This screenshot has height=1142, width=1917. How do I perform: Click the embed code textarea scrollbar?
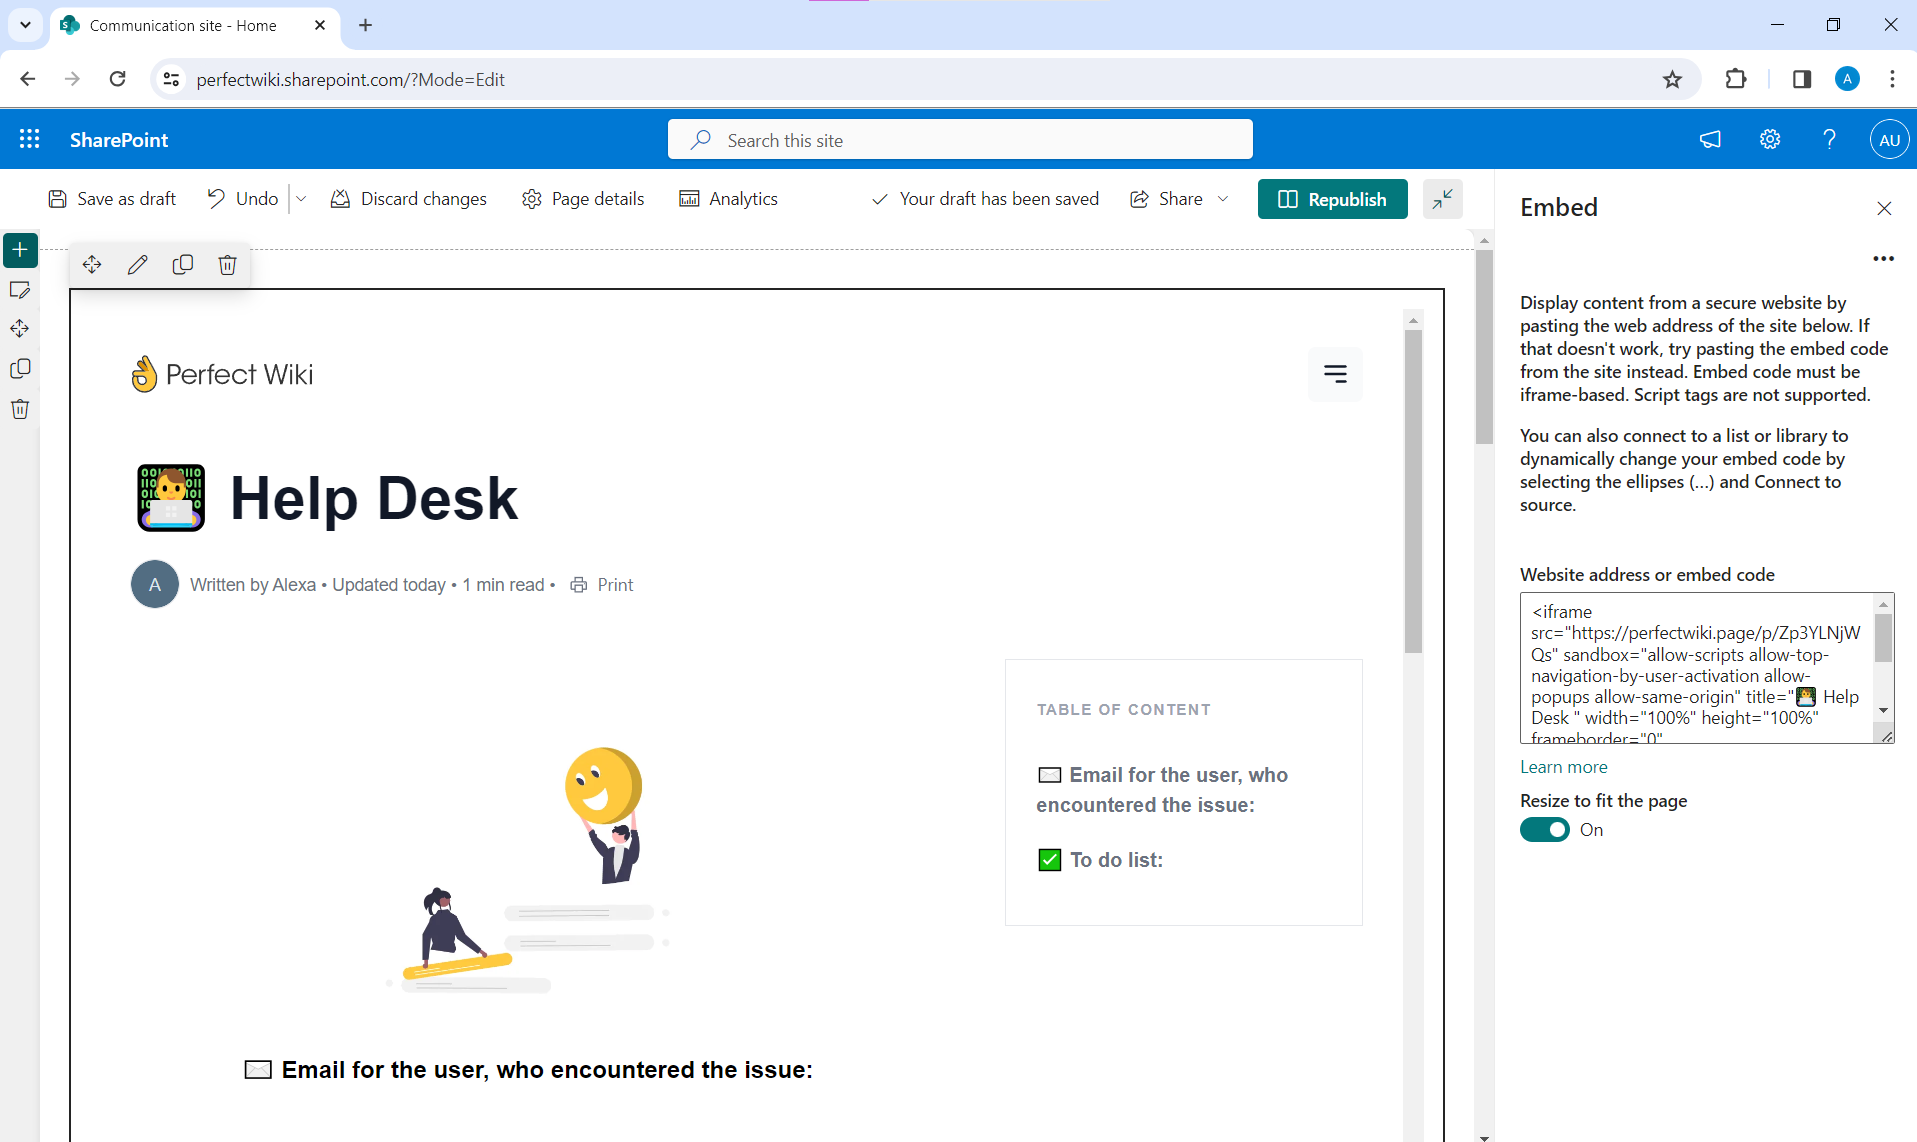[1883, 638]
